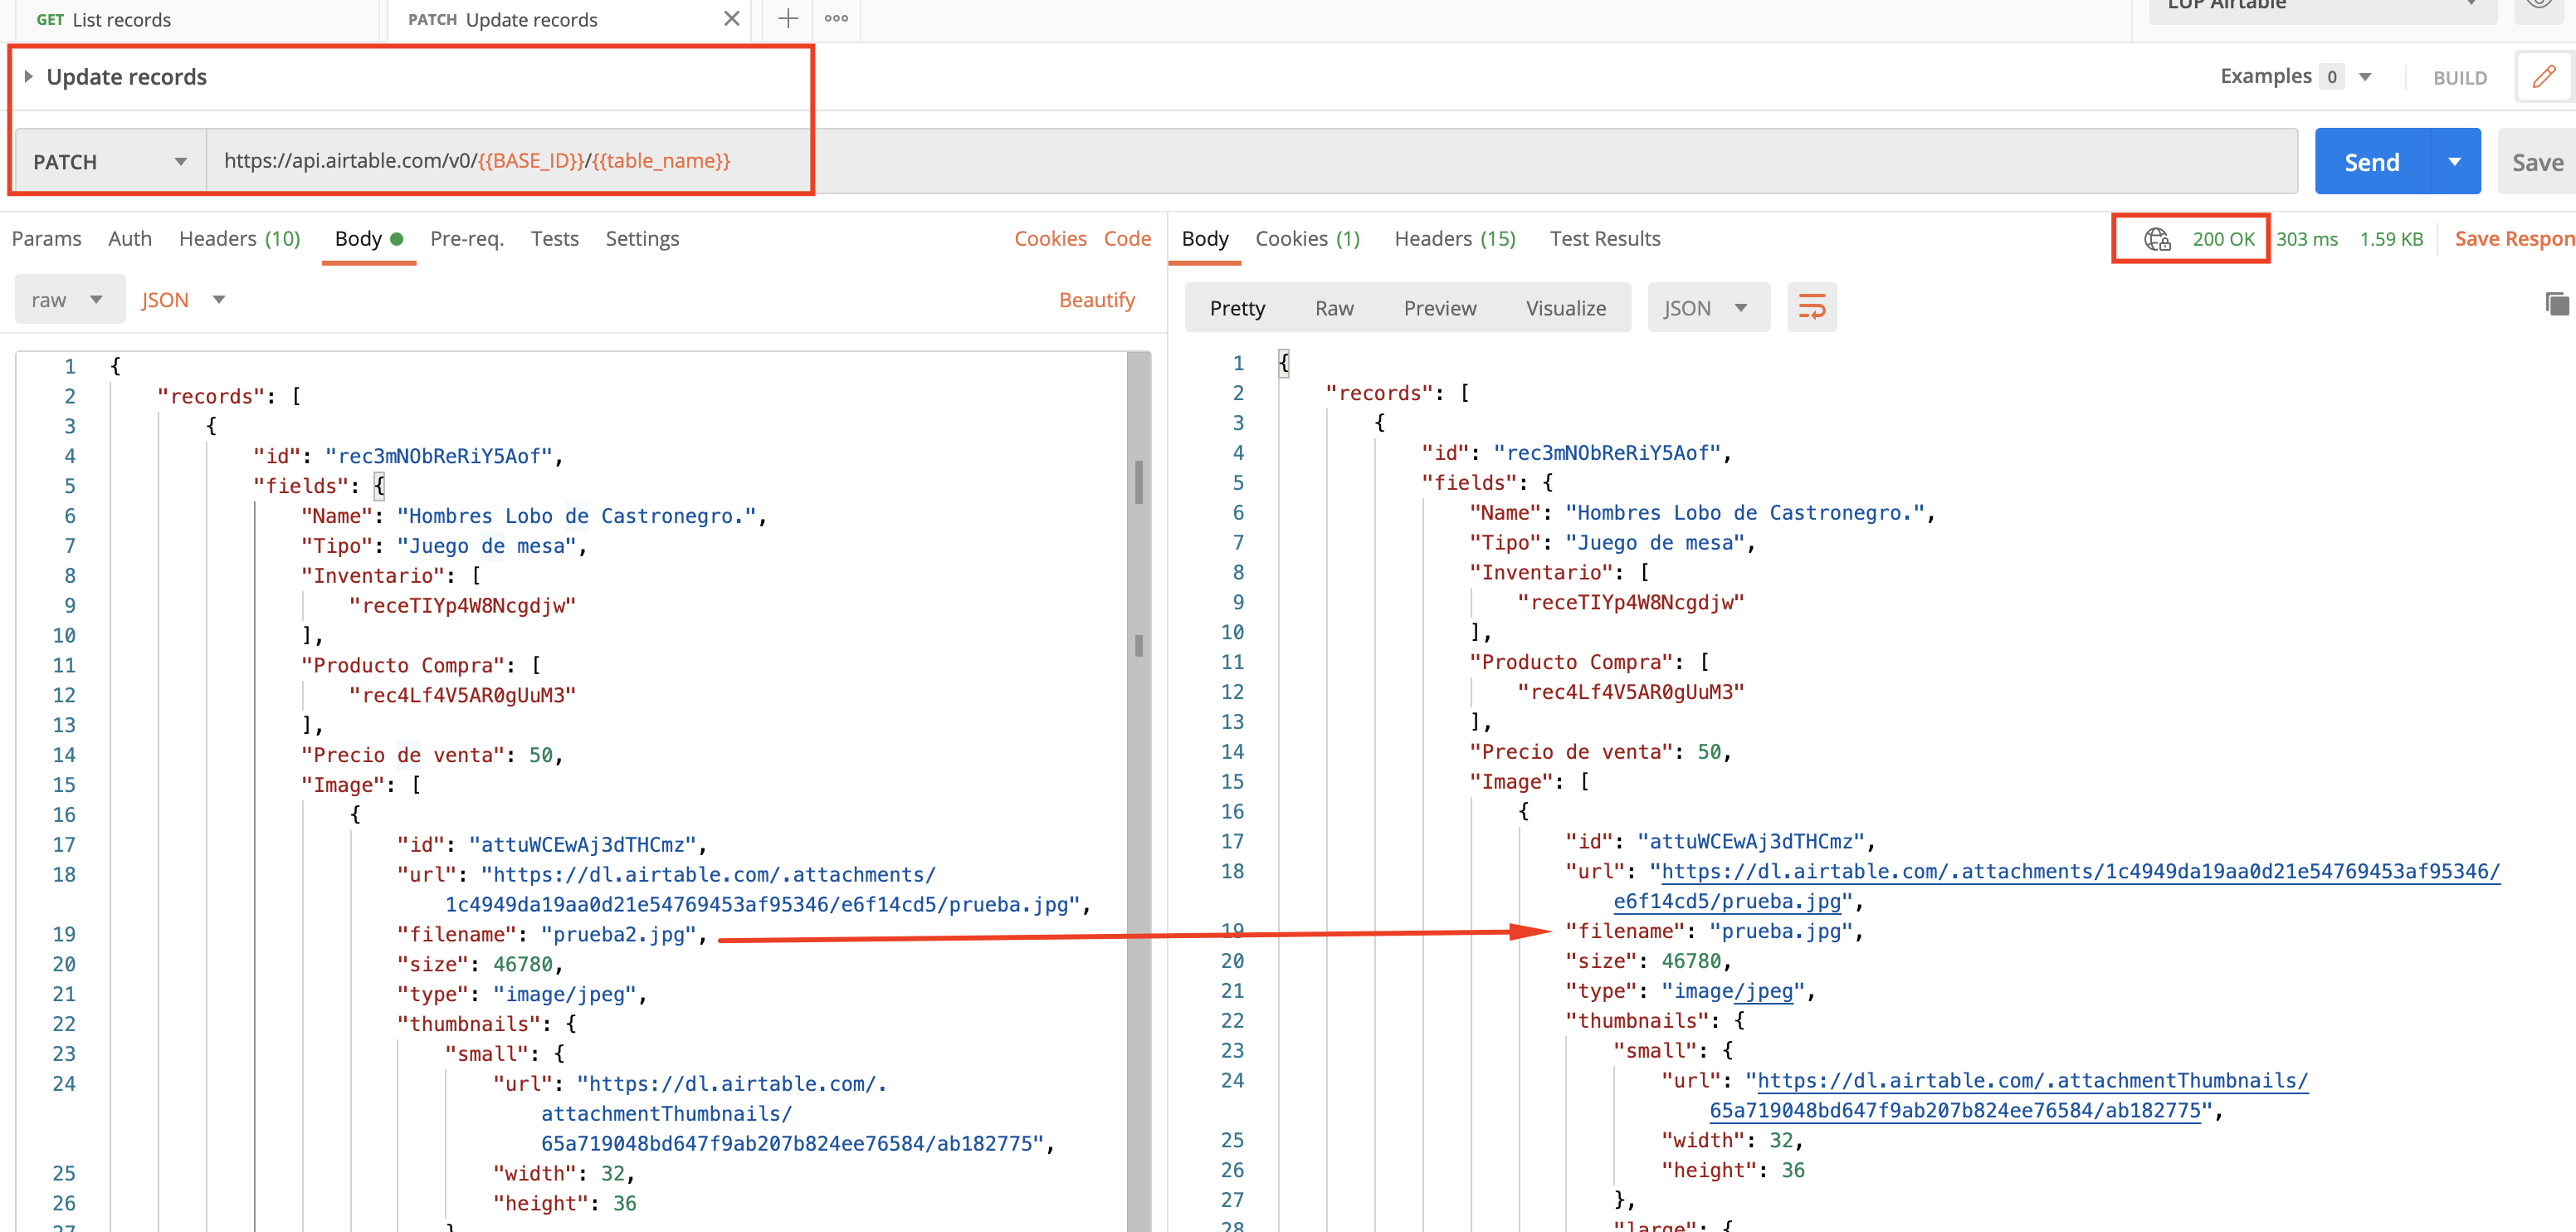
Task: Enable the Visualize response view
Action: pyautogui.click(x=1566, y=308)
